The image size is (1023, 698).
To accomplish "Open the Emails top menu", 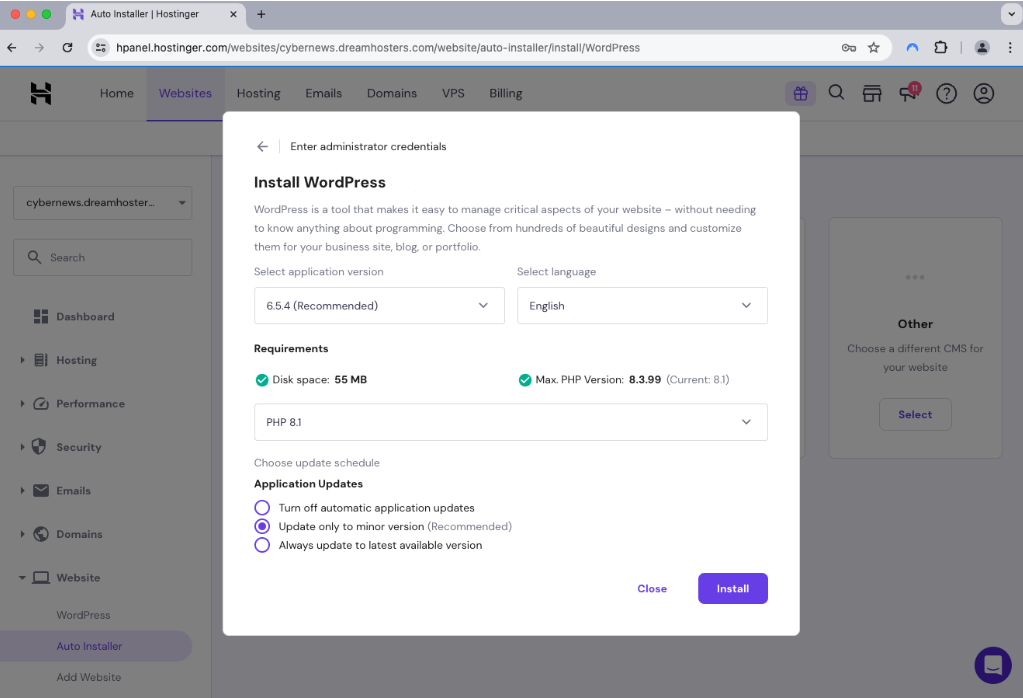I will [324, 93].
